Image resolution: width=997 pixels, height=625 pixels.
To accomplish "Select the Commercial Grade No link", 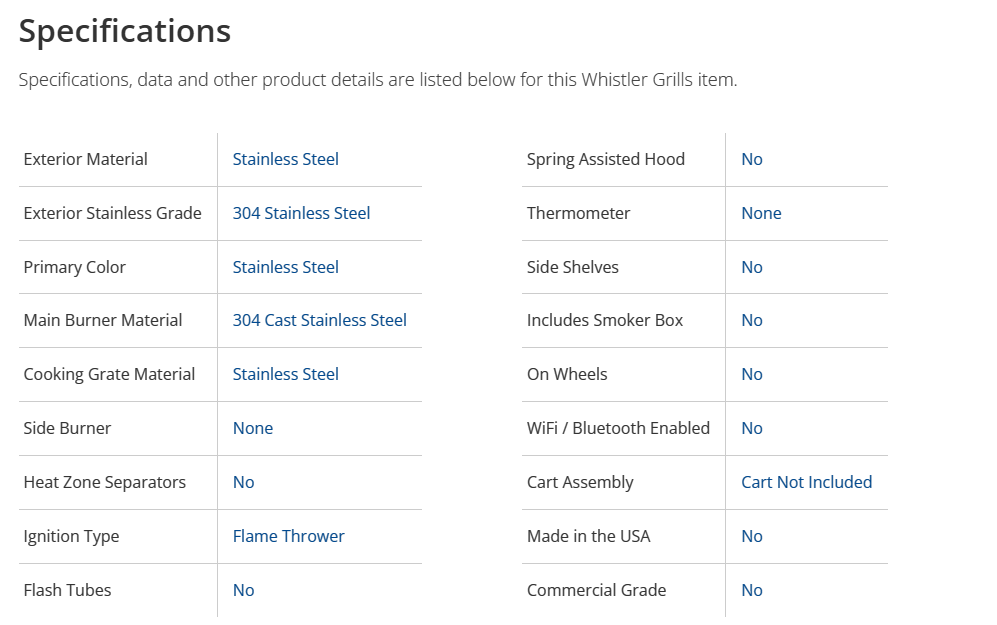I will [x=751, y=590].
